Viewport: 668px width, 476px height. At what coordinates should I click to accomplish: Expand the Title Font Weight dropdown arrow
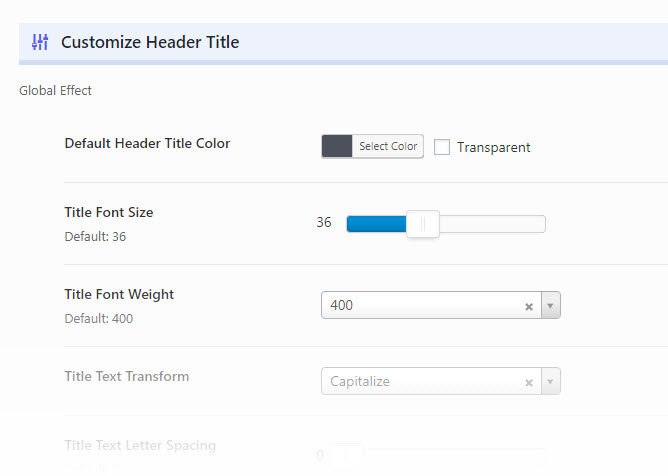click(550, 306)
